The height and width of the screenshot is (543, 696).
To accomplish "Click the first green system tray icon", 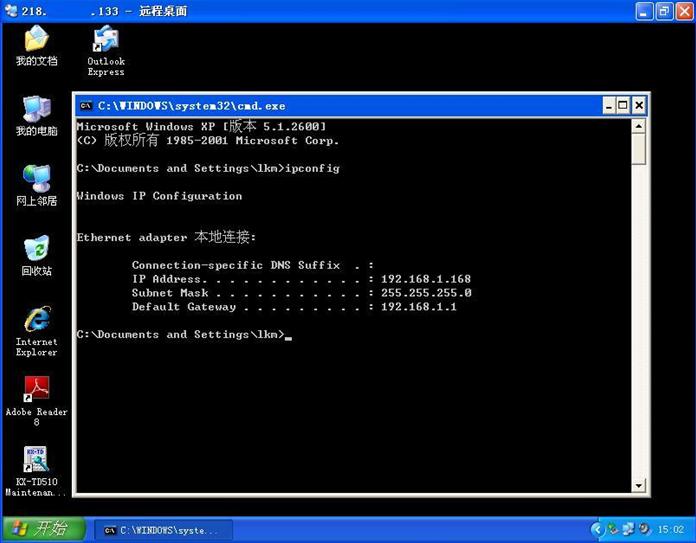I will (613, 529).
